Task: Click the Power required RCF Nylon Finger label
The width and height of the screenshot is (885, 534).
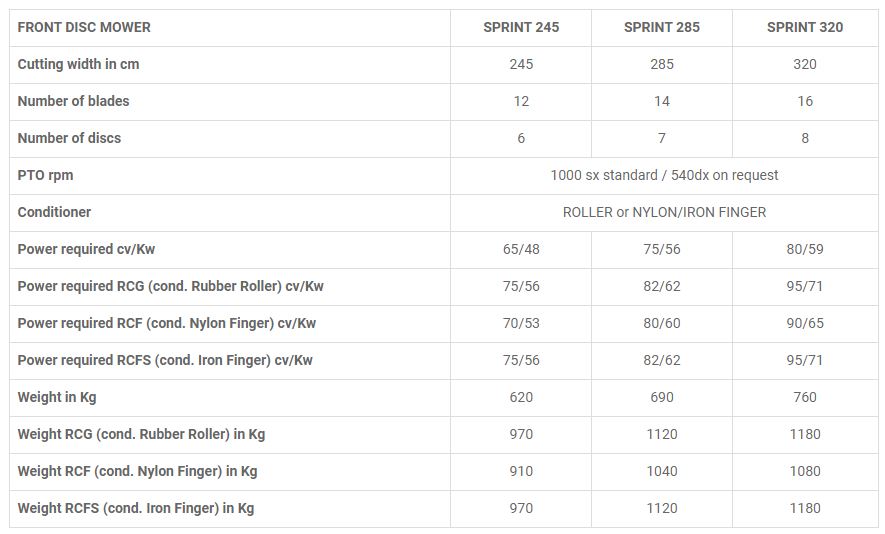Action: tap(166, 323)
